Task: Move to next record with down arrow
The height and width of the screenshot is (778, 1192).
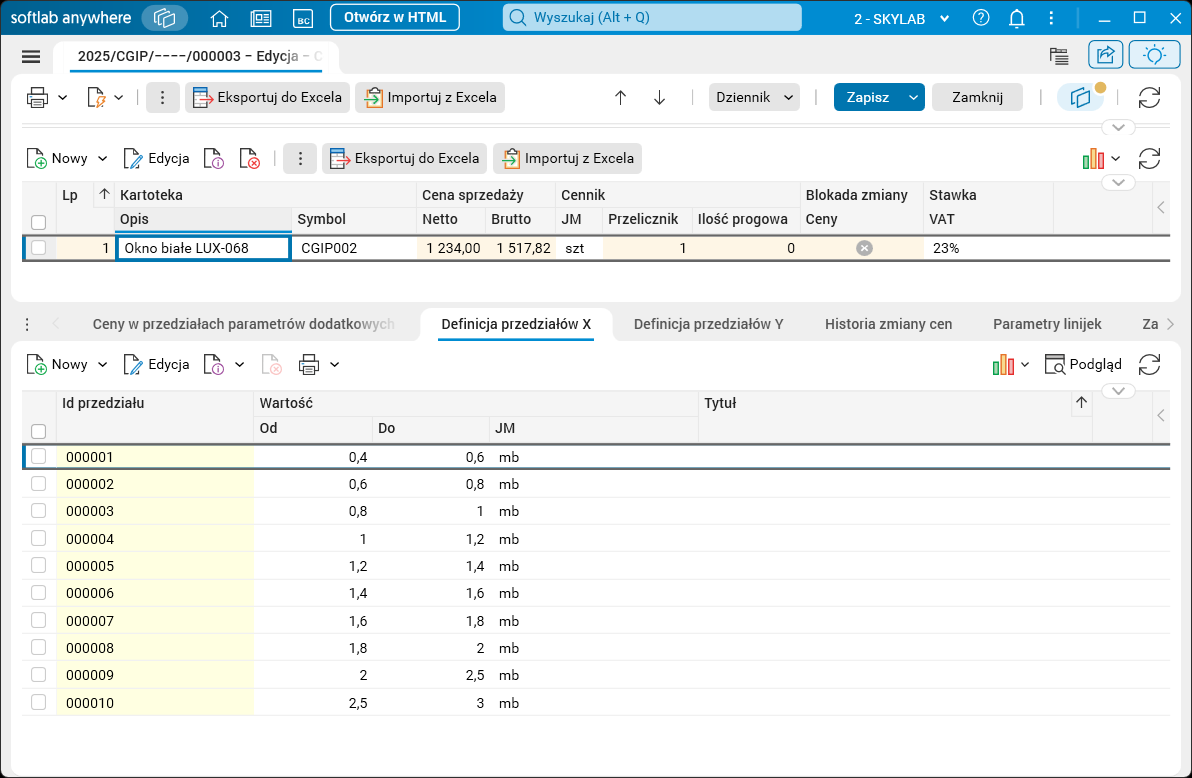Action: [x=659, y=97]
